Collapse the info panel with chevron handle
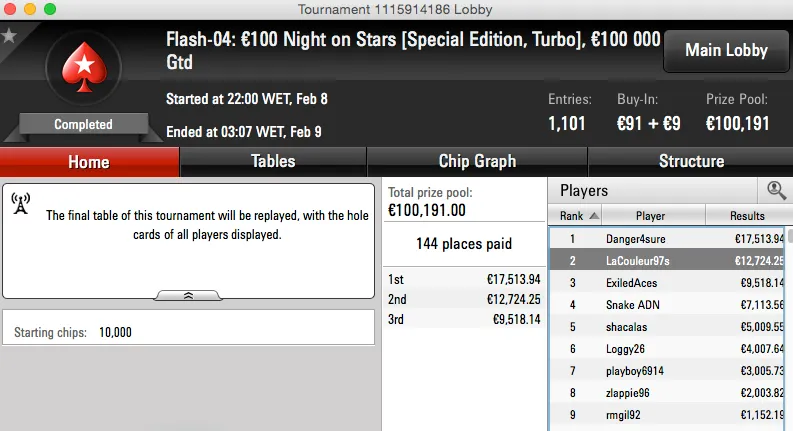 (x=189, y=295)
